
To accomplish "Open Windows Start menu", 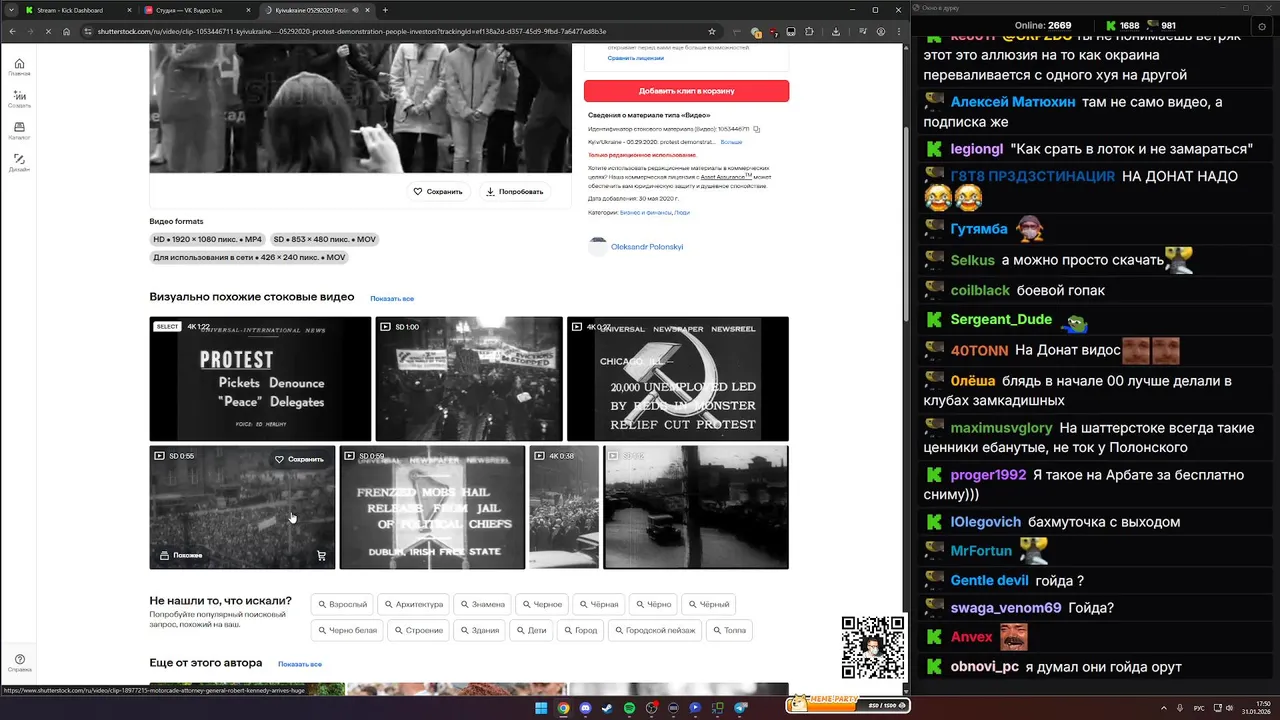I will 541,708.
